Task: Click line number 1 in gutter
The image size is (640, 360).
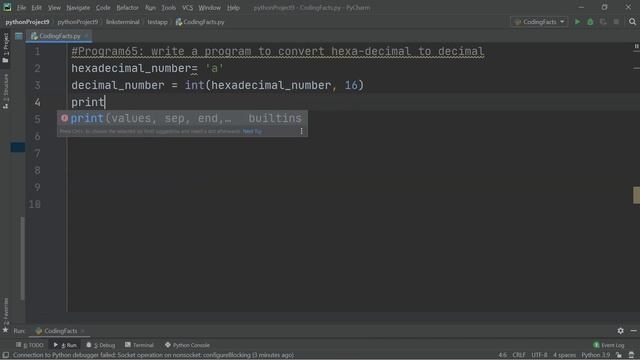Action: (37, 51)
